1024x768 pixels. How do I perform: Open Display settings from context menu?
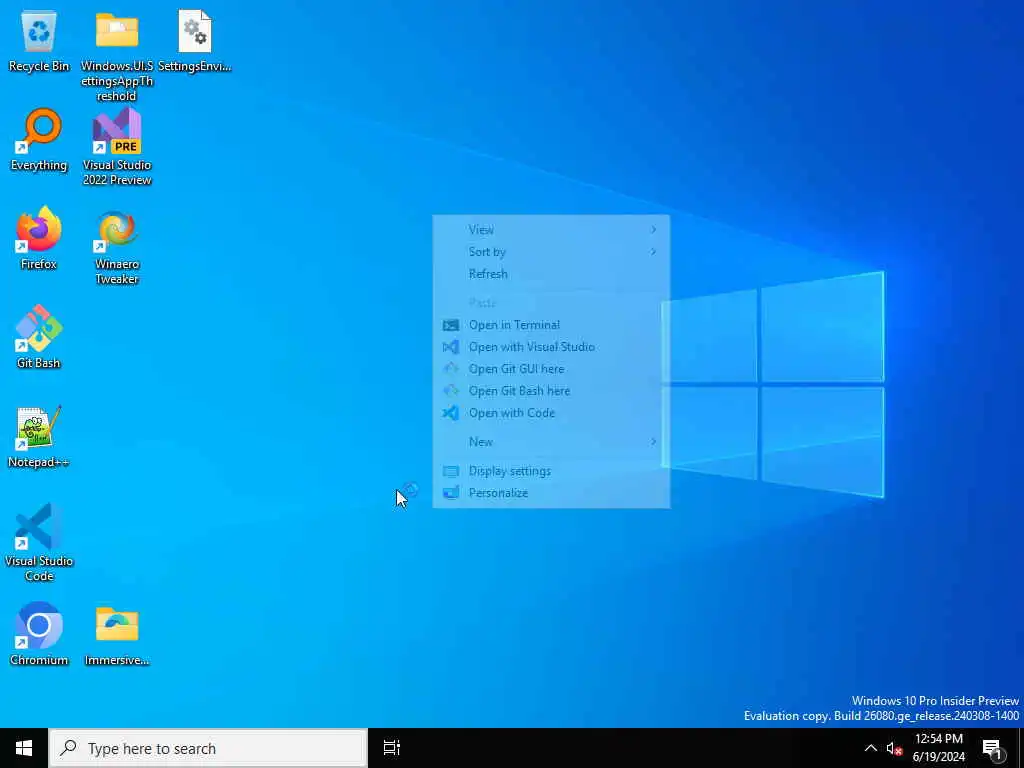[551, 471]
